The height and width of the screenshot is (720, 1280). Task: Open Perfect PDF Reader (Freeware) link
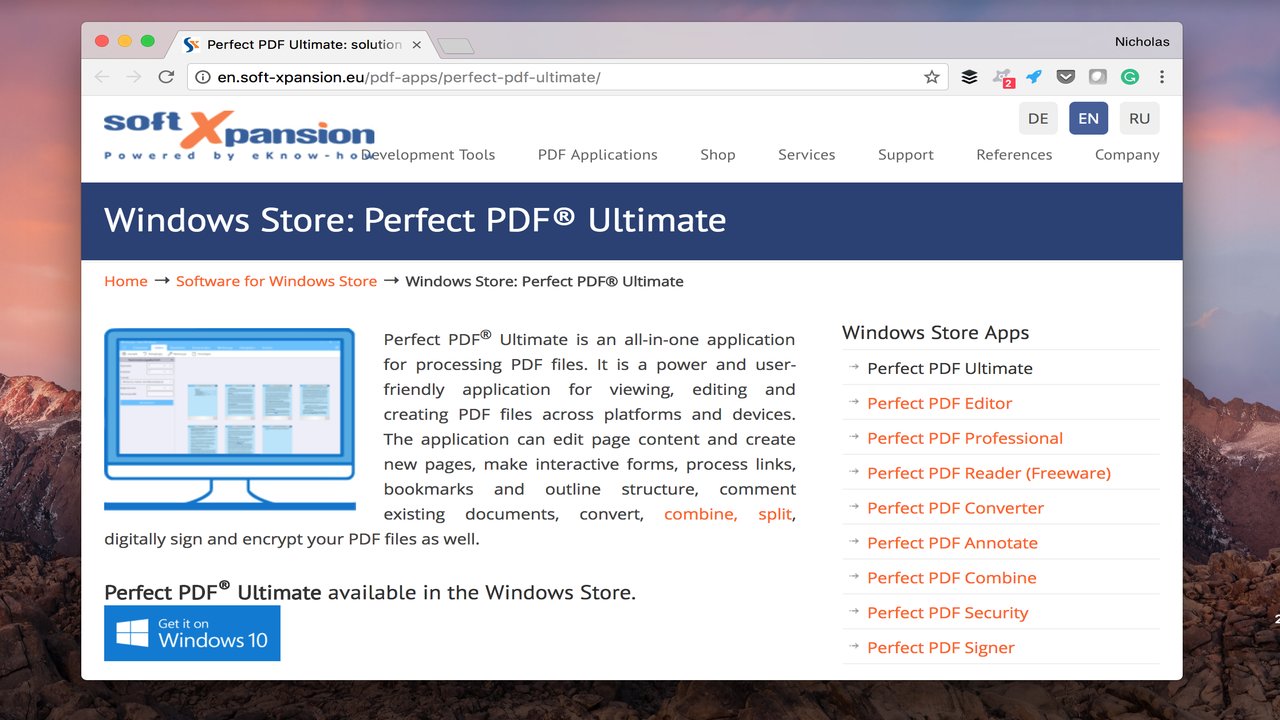click(x=989, y=473)
